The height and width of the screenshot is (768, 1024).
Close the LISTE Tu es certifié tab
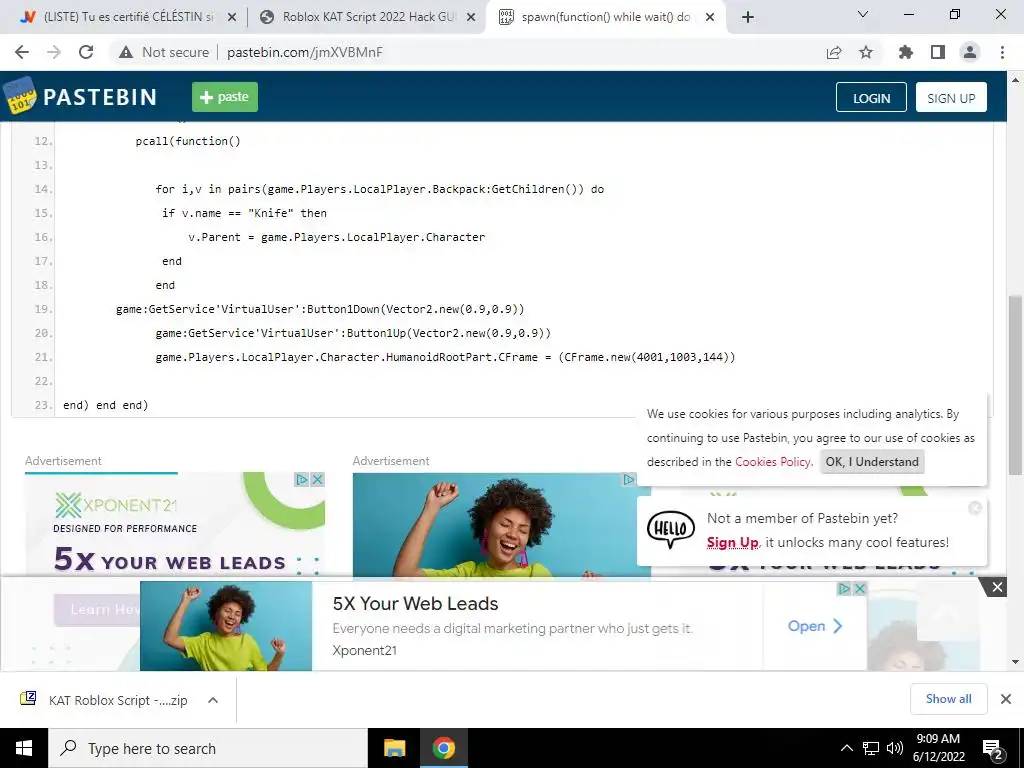[231, 18]
